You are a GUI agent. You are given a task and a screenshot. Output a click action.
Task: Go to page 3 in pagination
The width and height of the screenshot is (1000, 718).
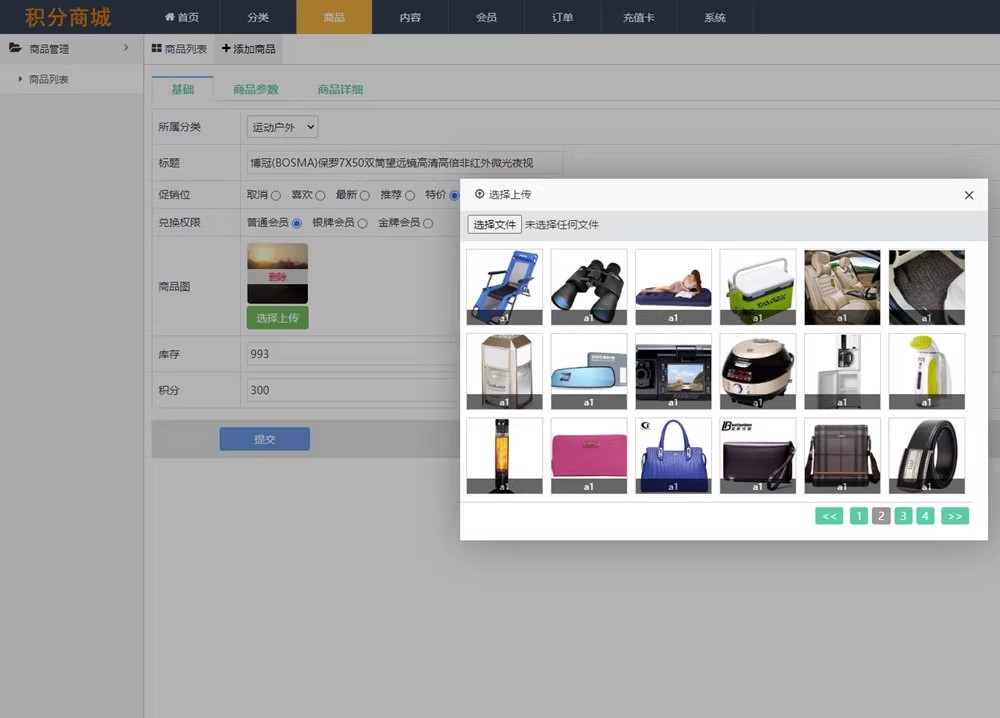(x=903, y=516)
